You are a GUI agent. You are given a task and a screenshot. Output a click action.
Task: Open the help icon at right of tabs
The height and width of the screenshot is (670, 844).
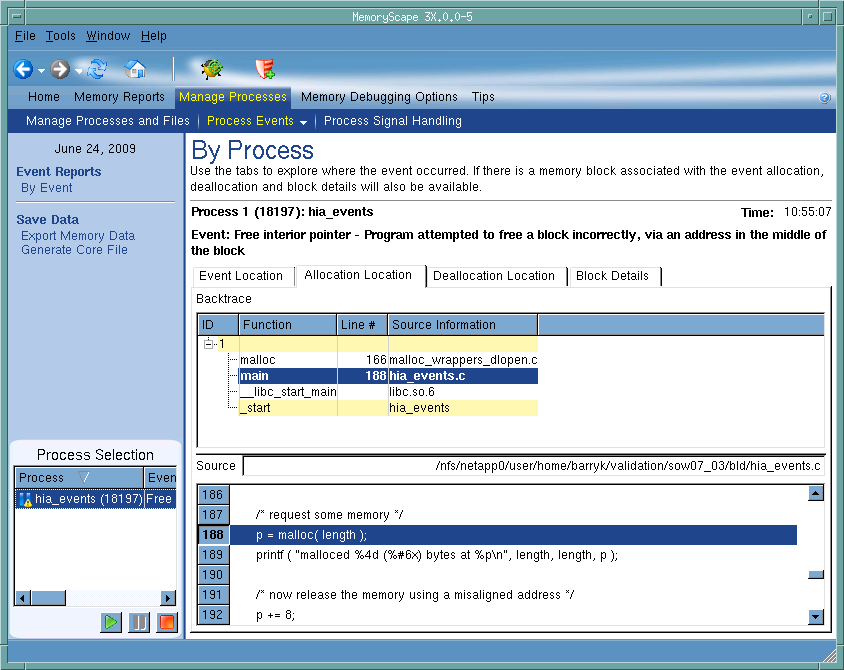tap(824, 98)
